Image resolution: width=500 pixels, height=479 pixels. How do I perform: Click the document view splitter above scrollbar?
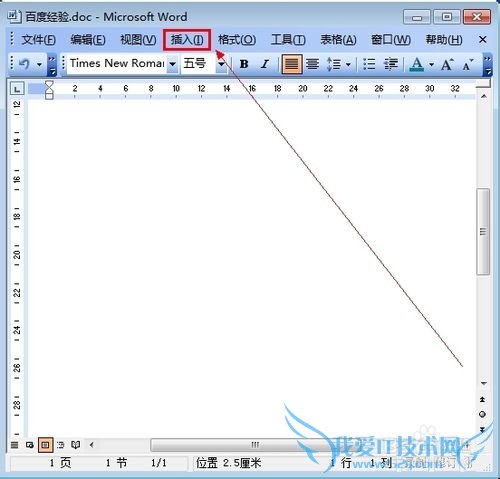(x=483, y=84)
